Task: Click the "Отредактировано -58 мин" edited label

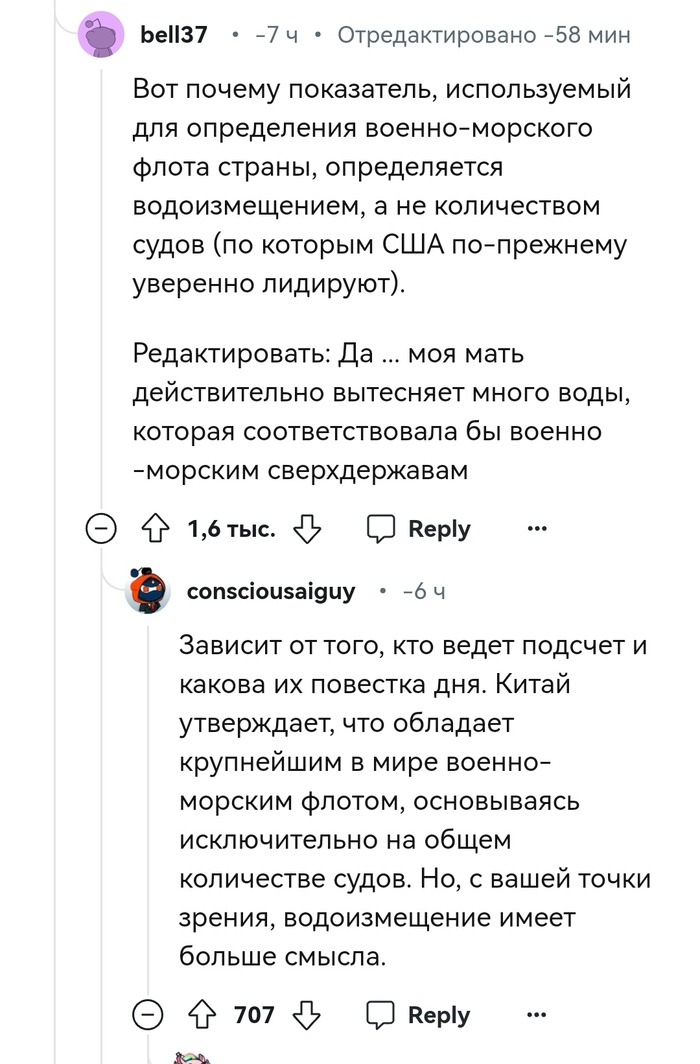Action: pos(483,35)
